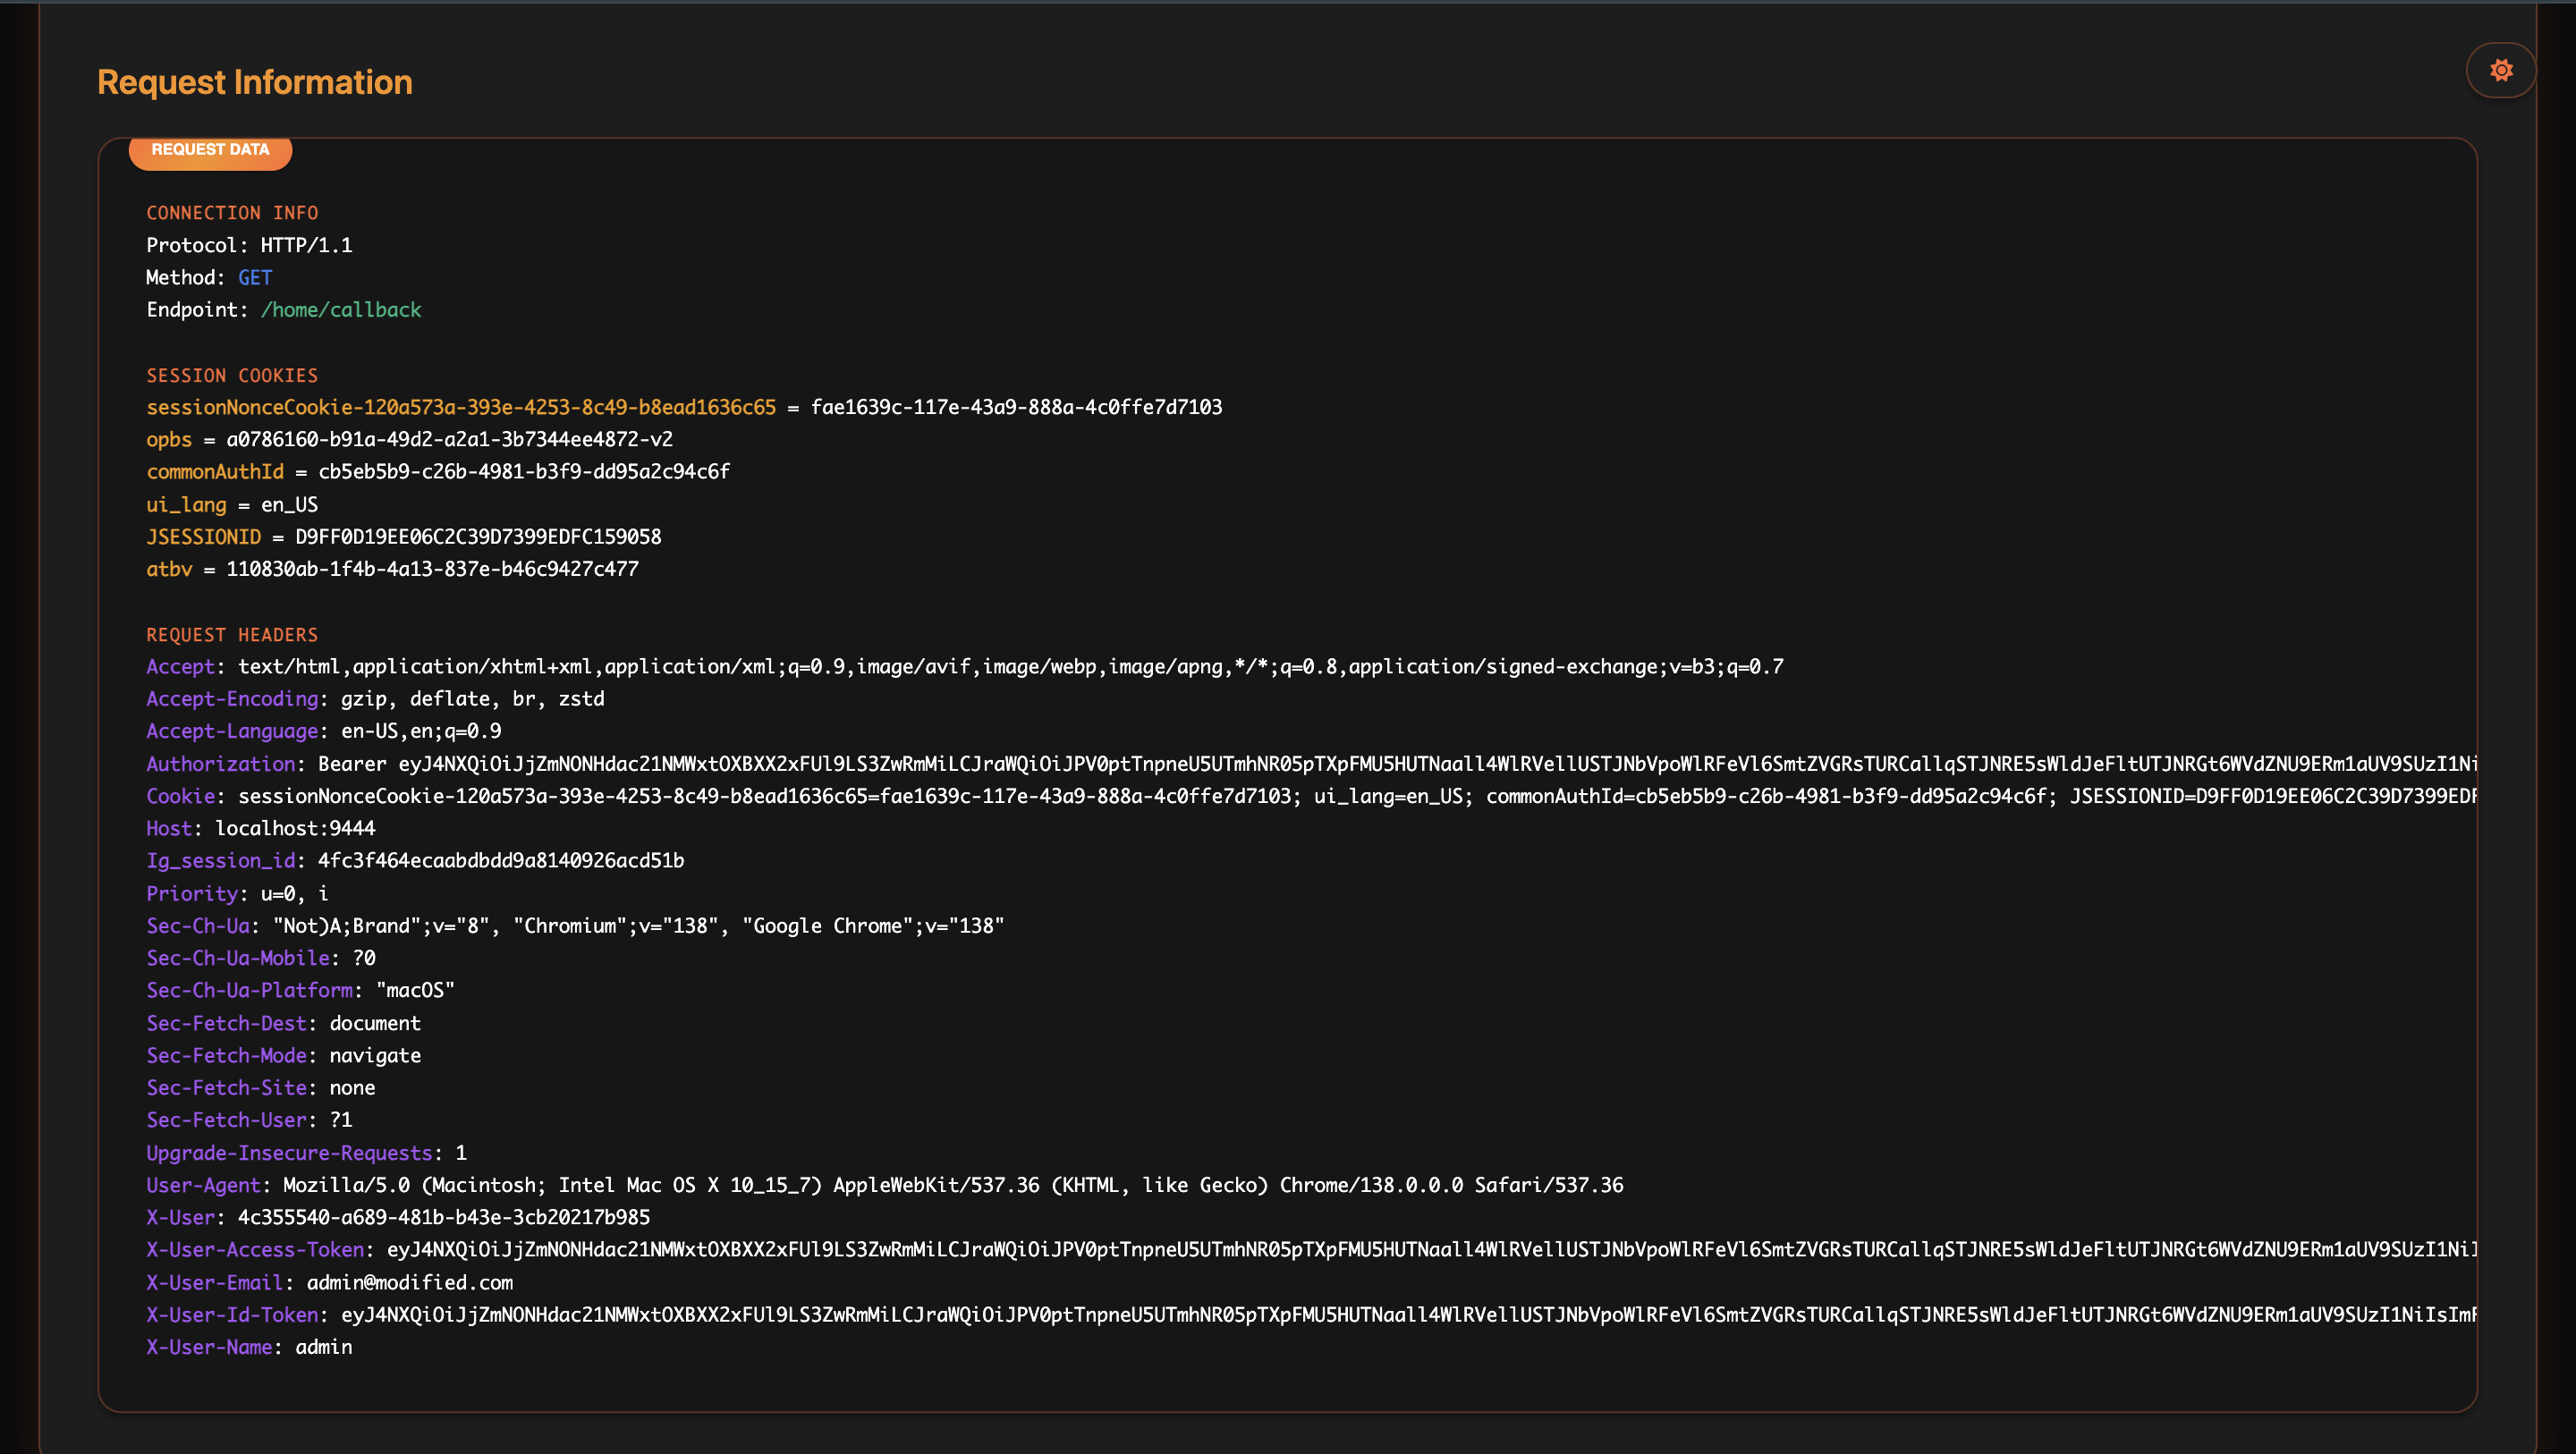Select the CONNECTION INFO section label

[232, 213]
